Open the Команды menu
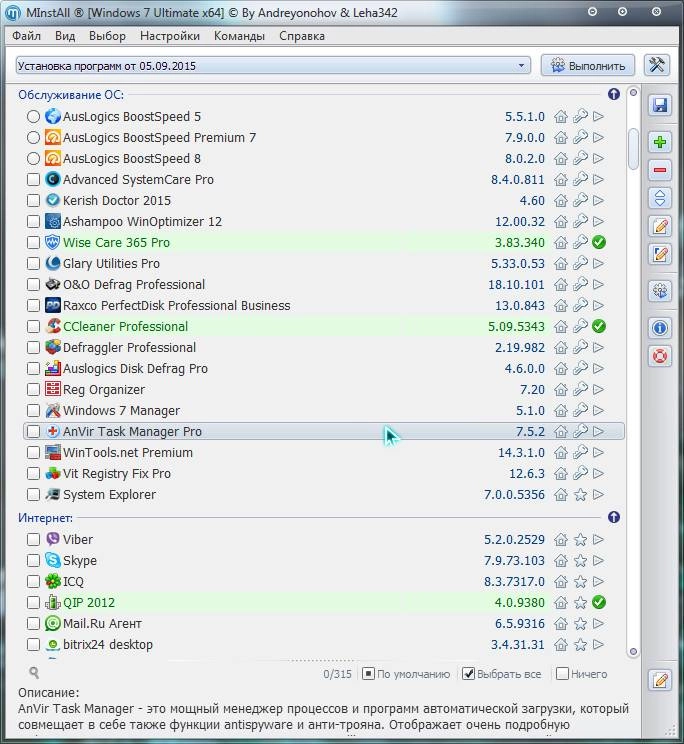 tap(239, 36)
